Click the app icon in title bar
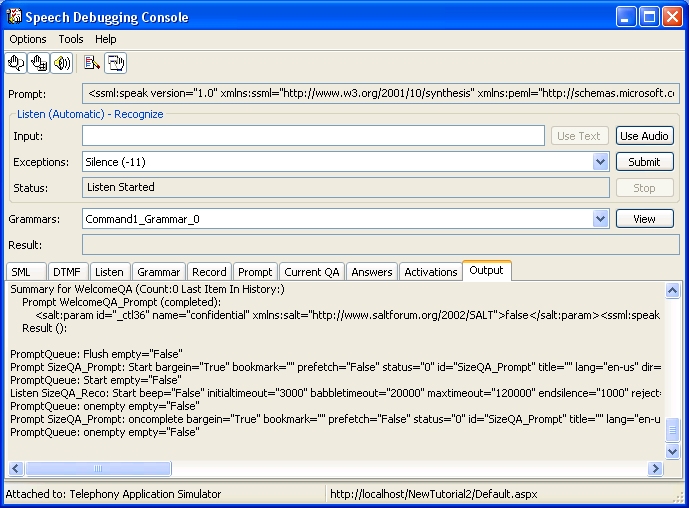The height and width of the screenshot is (508, 689). pos(14,16)
